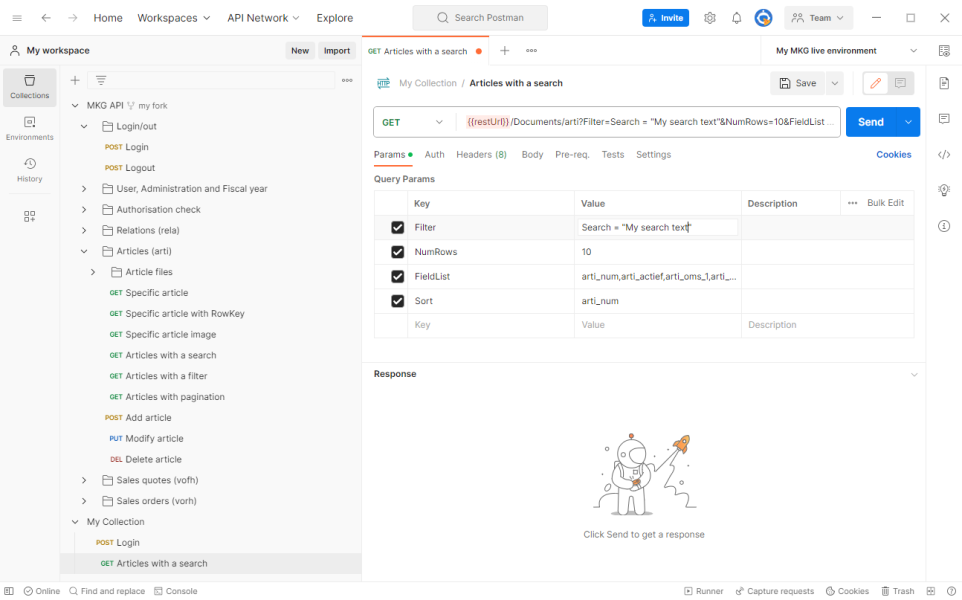Open the Team dropdown
The width and height of the screenshot is (962, 600).
tap(818, 18)
